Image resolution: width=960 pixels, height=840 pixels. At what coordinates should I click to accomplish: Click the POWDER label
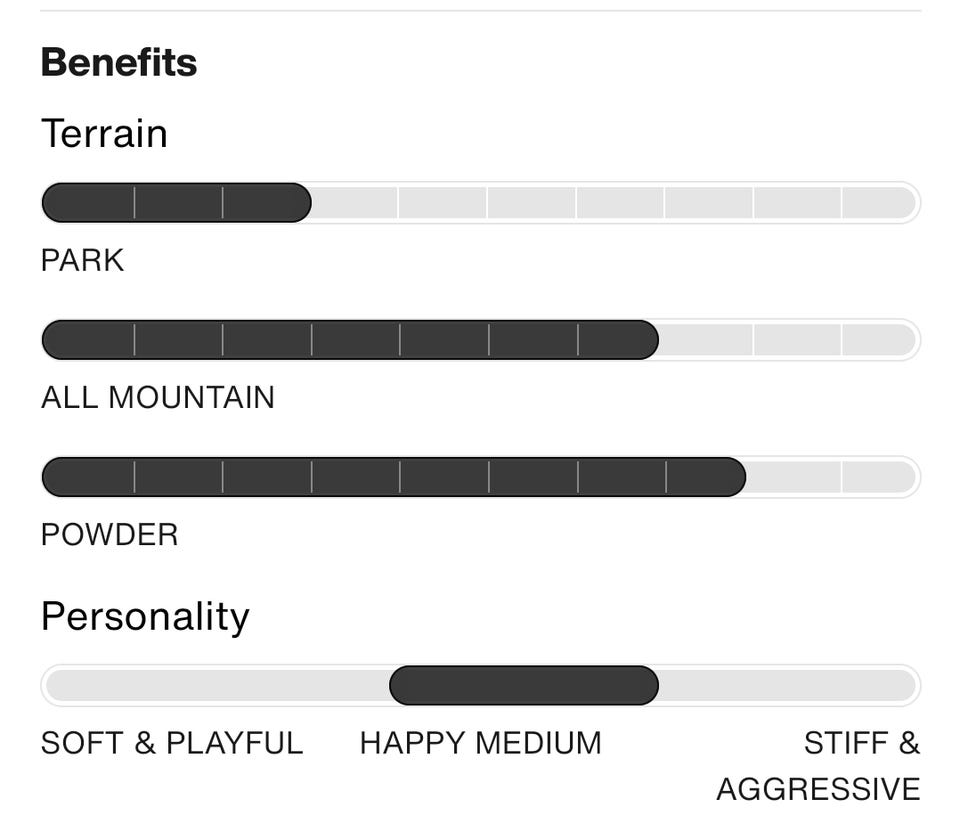coord(110,534)
